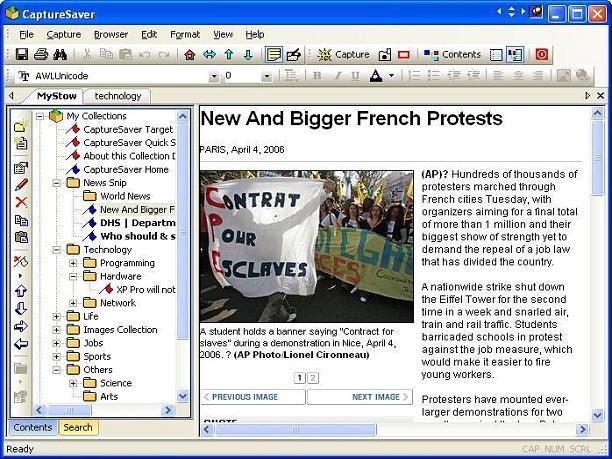Click the move up arrow in sidebar
The height and width of the screenshot is (459, 612).
tap(21, 291)
